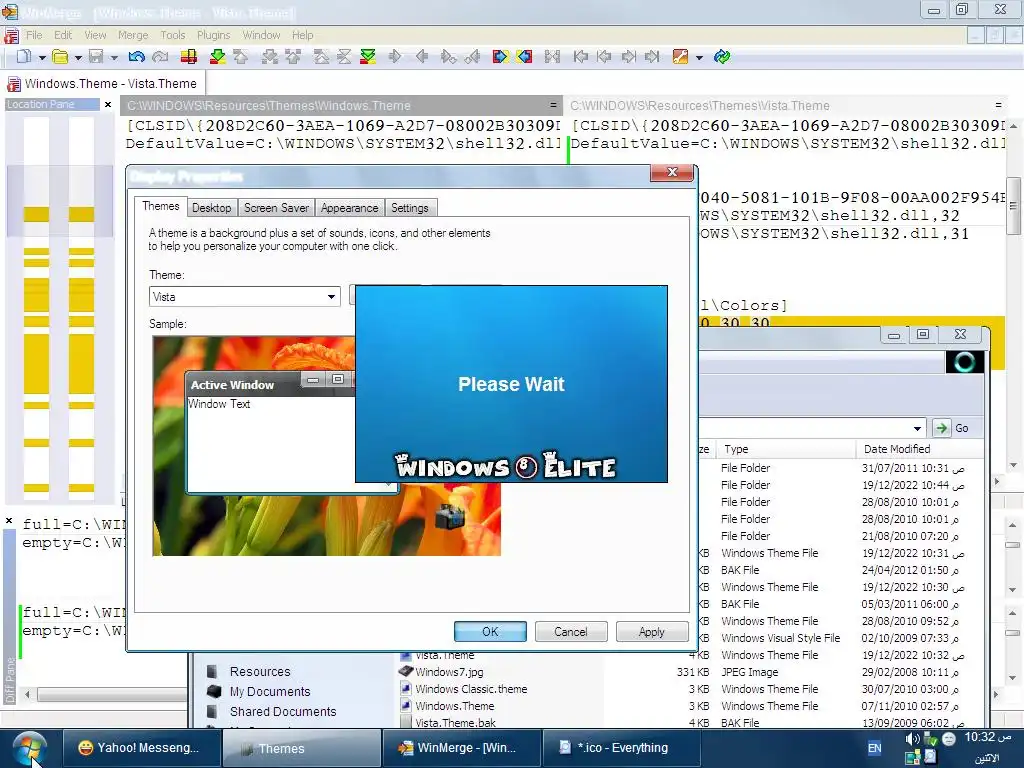1024x768 pixels.
Task: Select the Windows.Theme - Vista.Theme document tab
Action: 103,84
